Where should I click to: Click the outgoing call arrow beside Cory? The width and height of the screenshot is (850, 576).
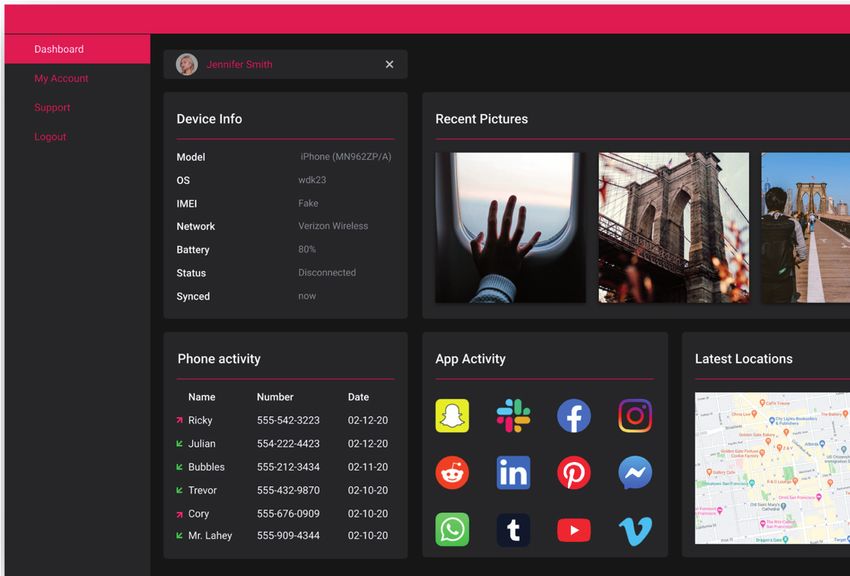(179, 514)
